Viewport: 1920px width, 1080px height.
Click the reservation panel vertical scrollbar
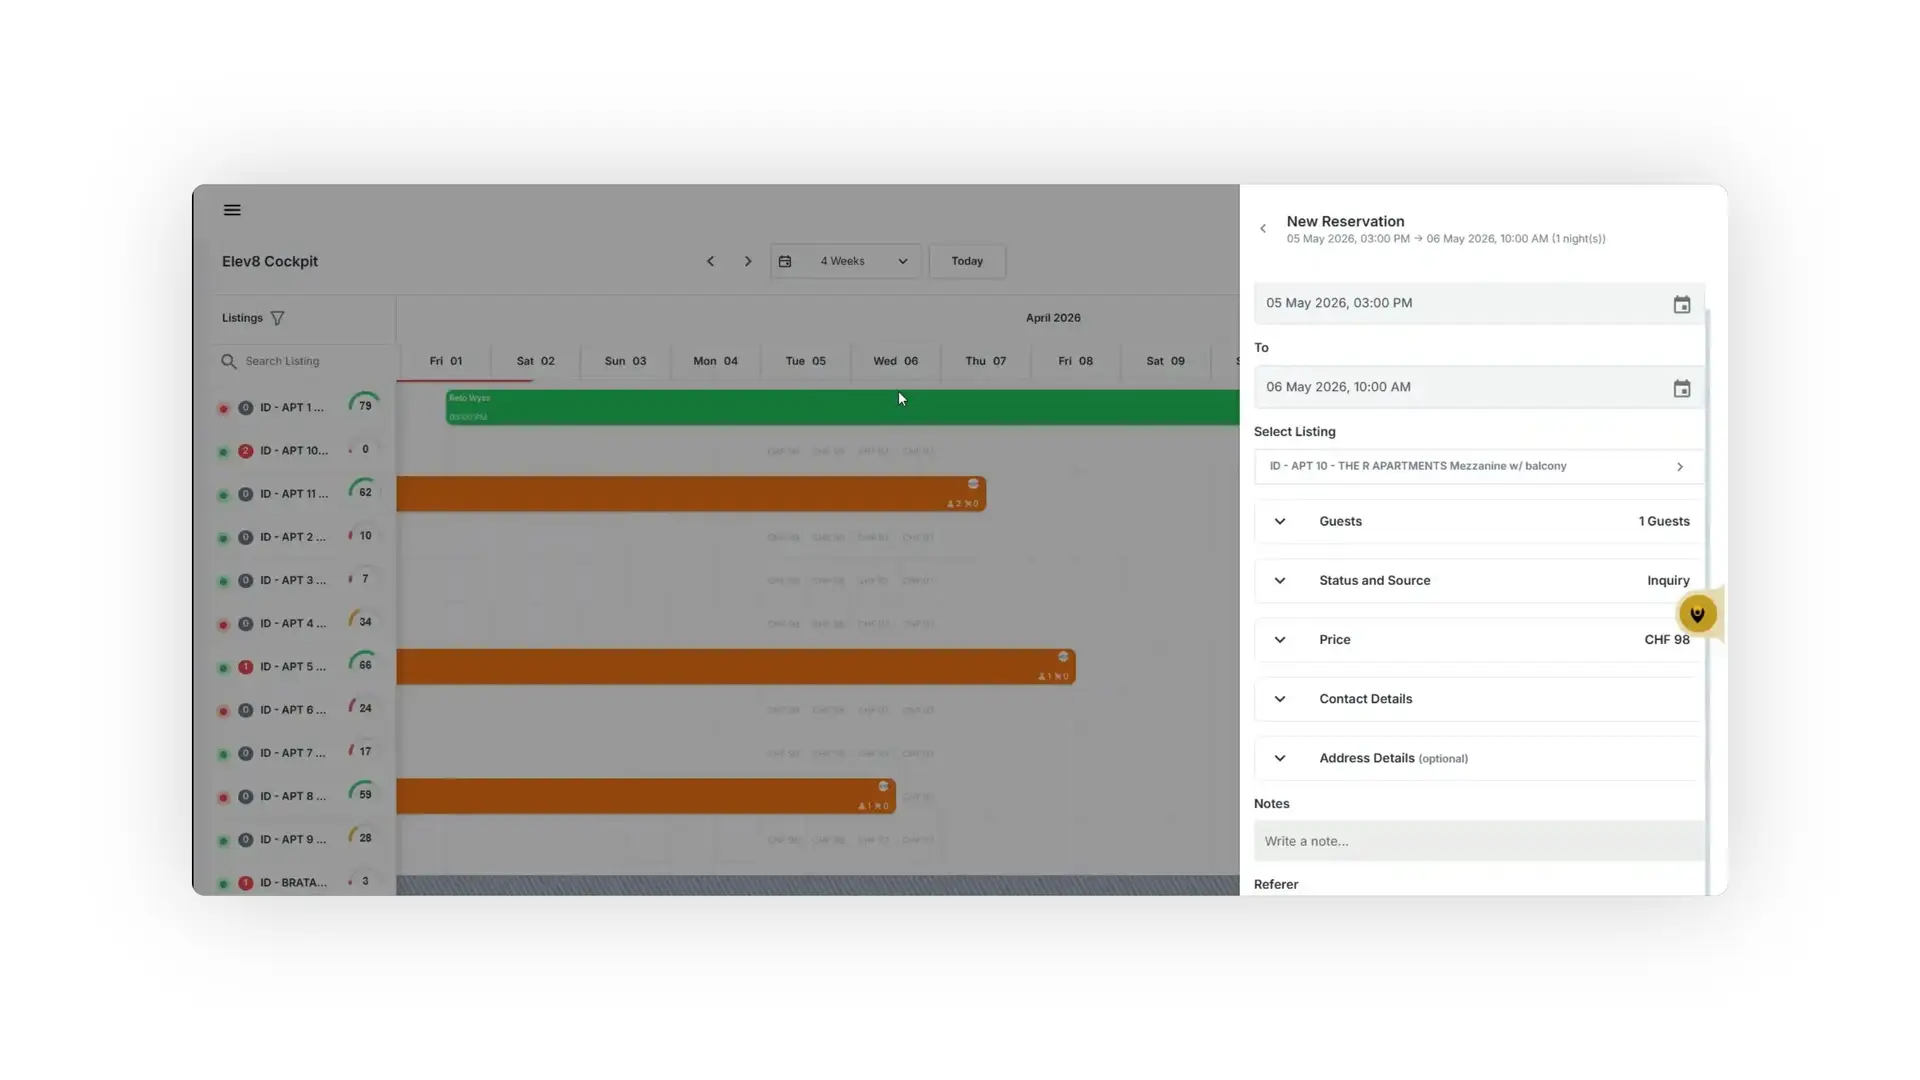pyautogui.click(x=1708, y=600)
